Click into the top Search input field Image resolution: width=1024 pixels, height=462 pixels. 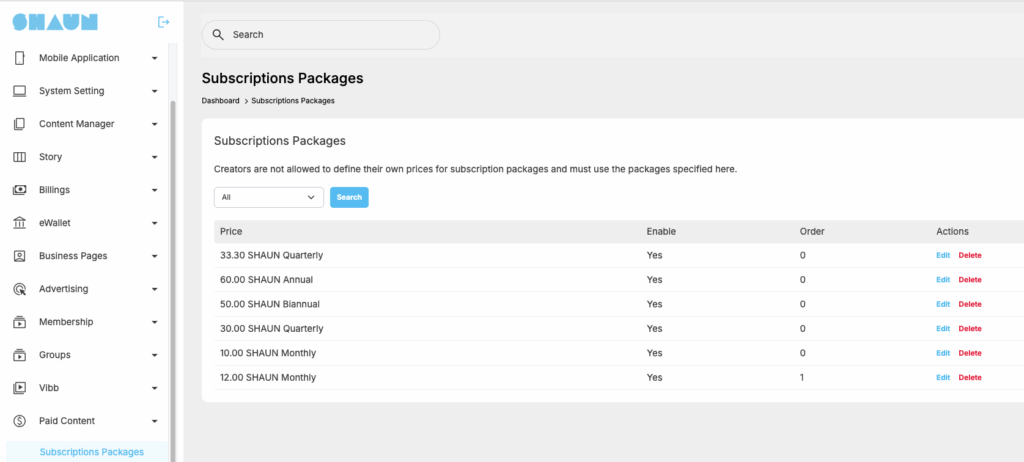[x=321, y=35]
